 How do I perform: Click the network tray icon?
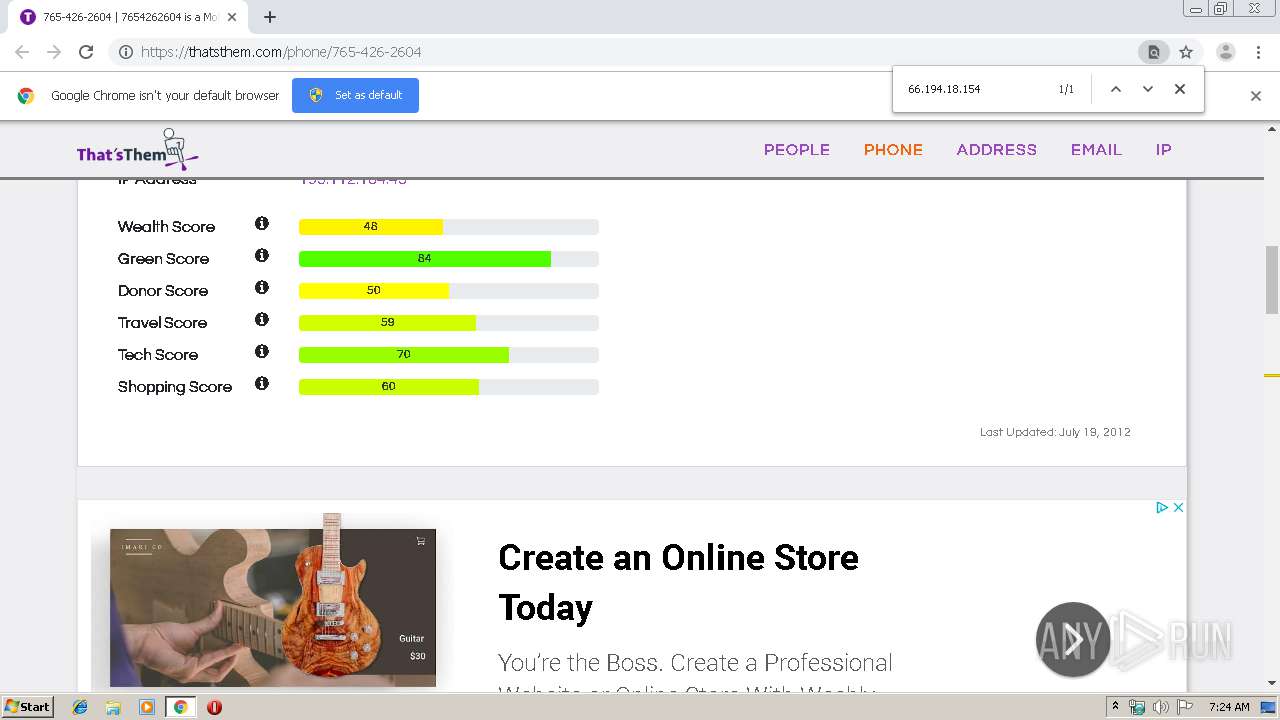click(1137, 707)
